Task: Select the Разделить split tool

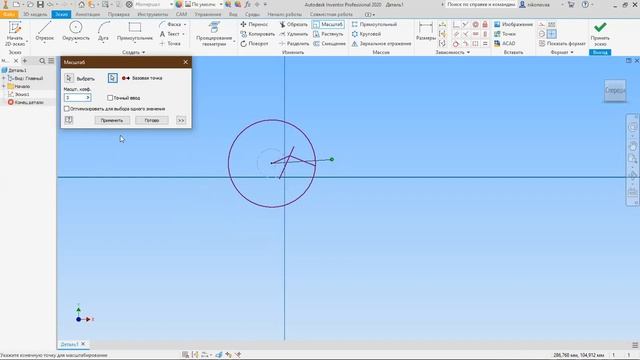Action: (294, 43)
